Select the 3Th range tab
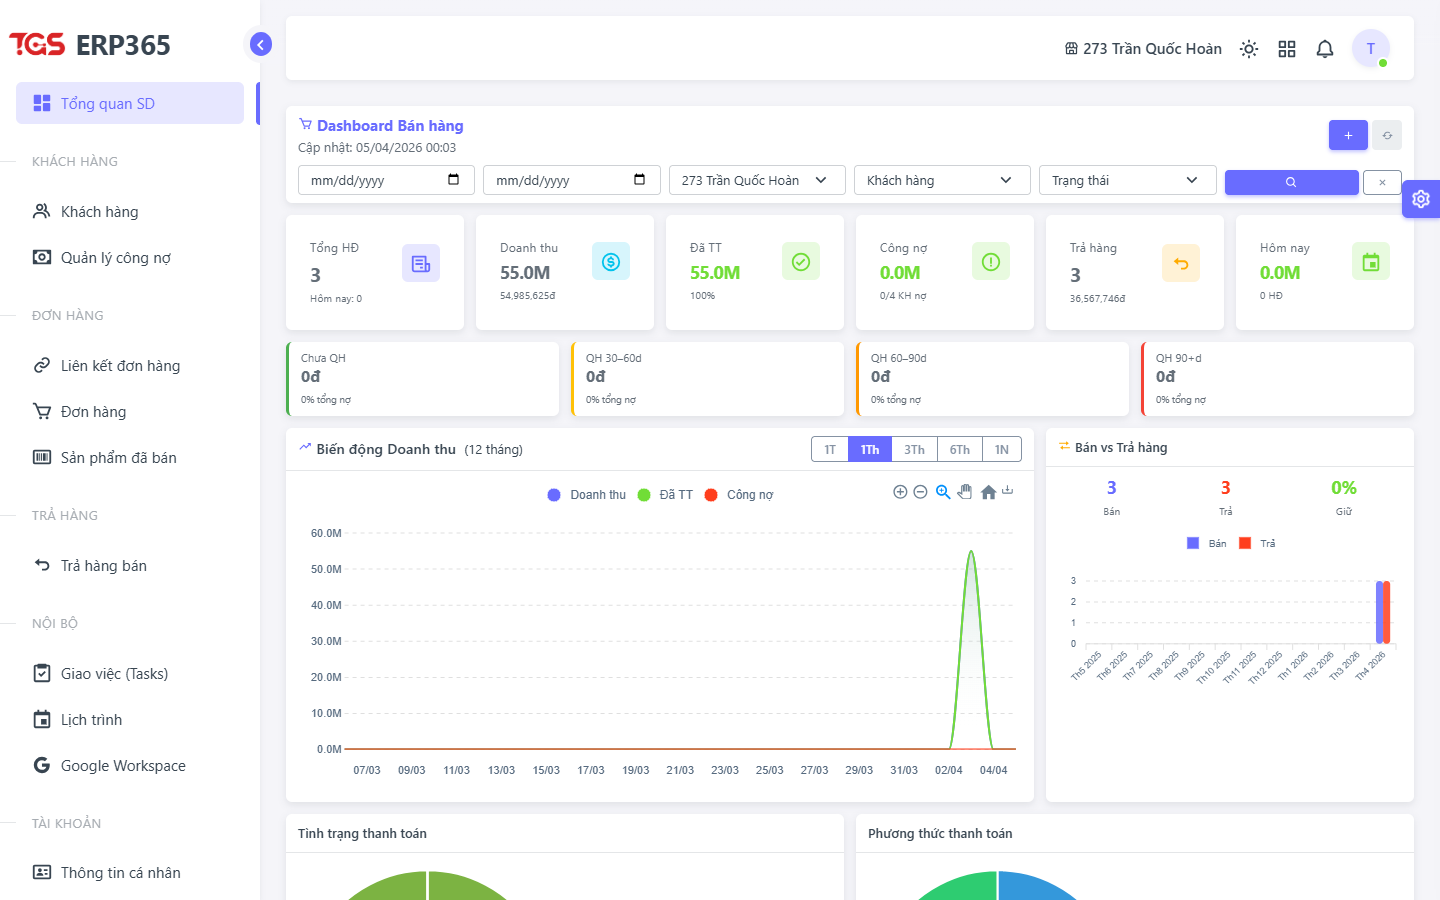 [x=914, y=450]
